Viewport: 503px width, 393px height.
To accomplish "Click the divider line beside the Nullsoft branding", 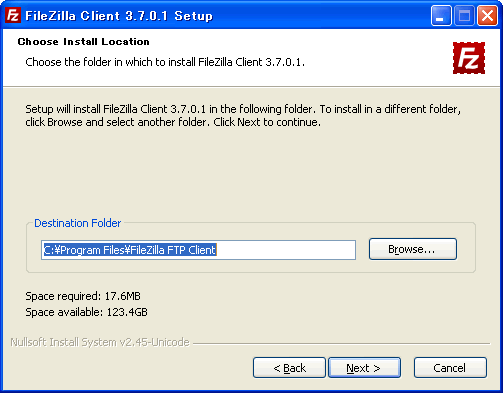I will [x=342, y=343].
